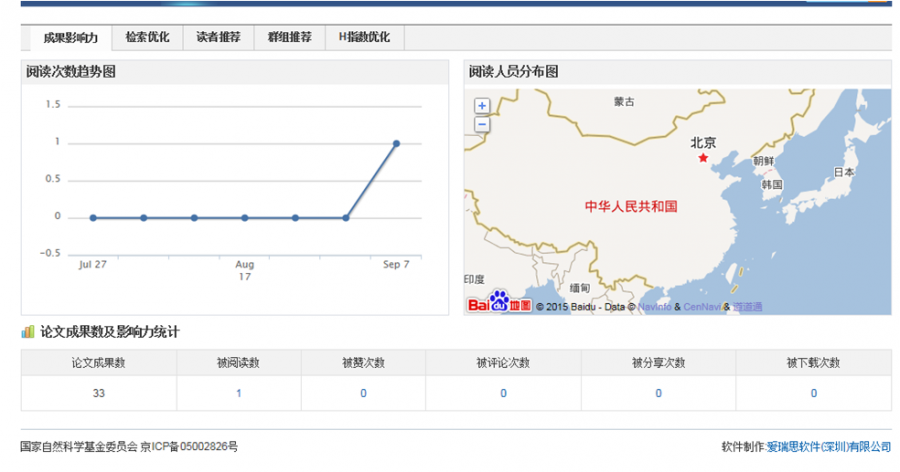Click the 国家自然科学基金委员会 footer text
900x472 pixels.
coord(79,447)
